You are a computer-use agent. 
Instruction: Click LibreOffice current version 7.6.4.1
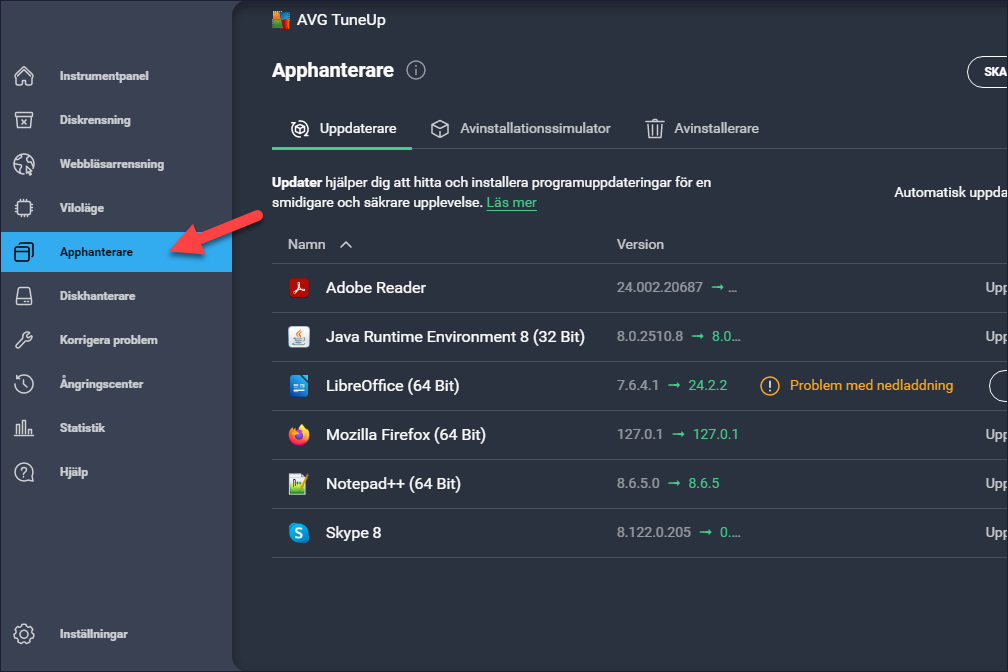point(638,385)
